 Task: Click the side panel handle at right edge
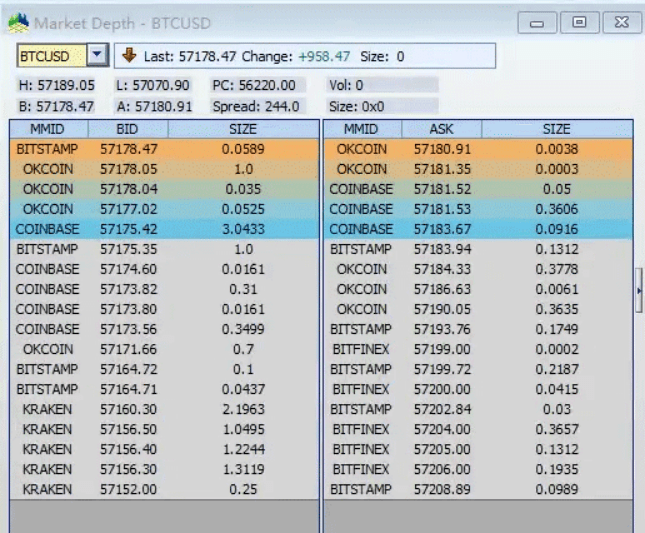[x=639, y=290]
